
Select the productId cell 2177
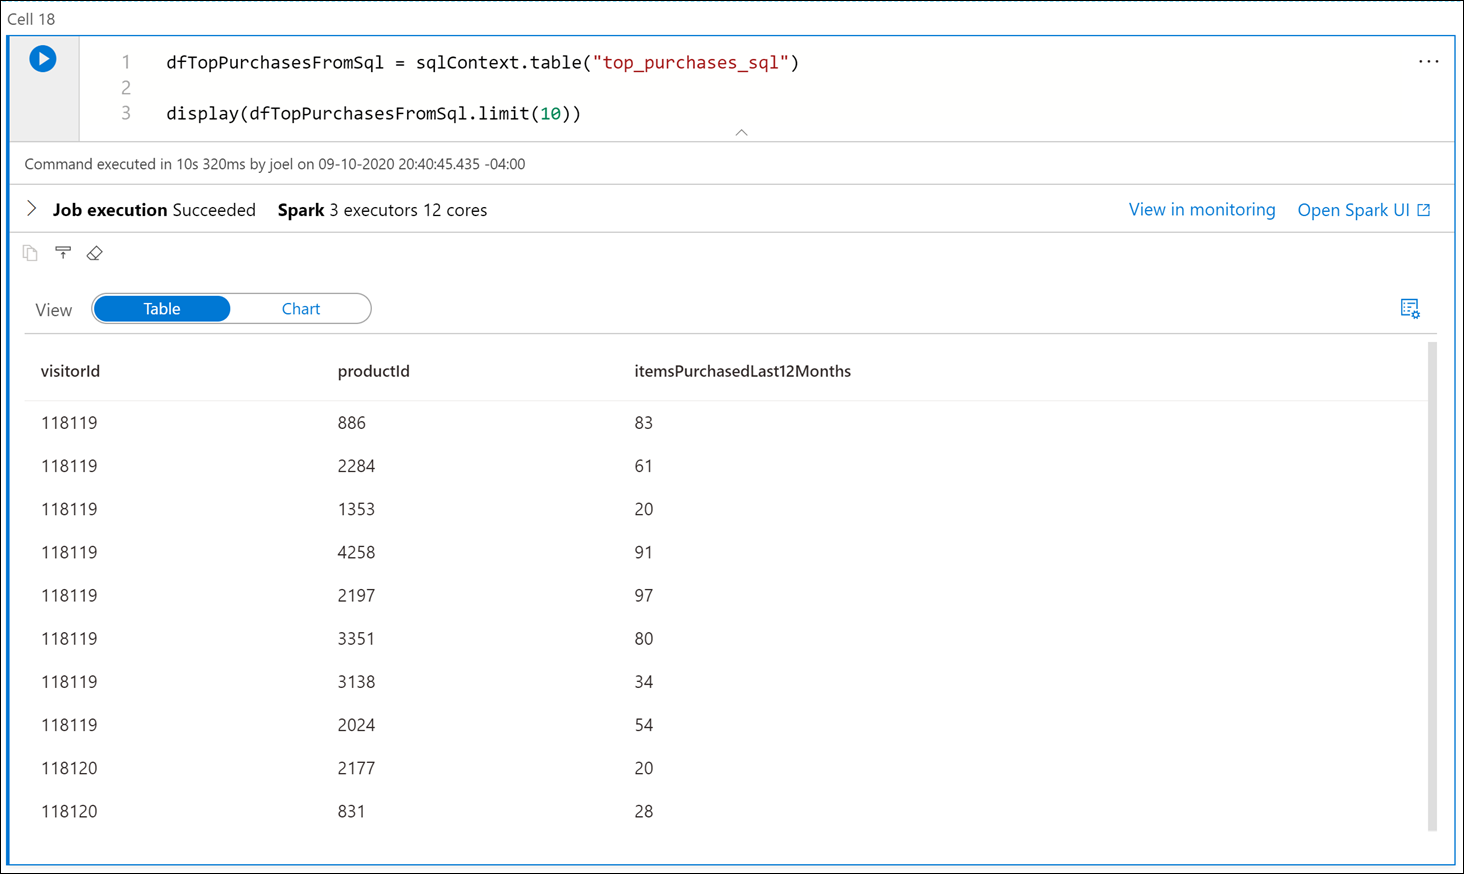coord(356,767)
